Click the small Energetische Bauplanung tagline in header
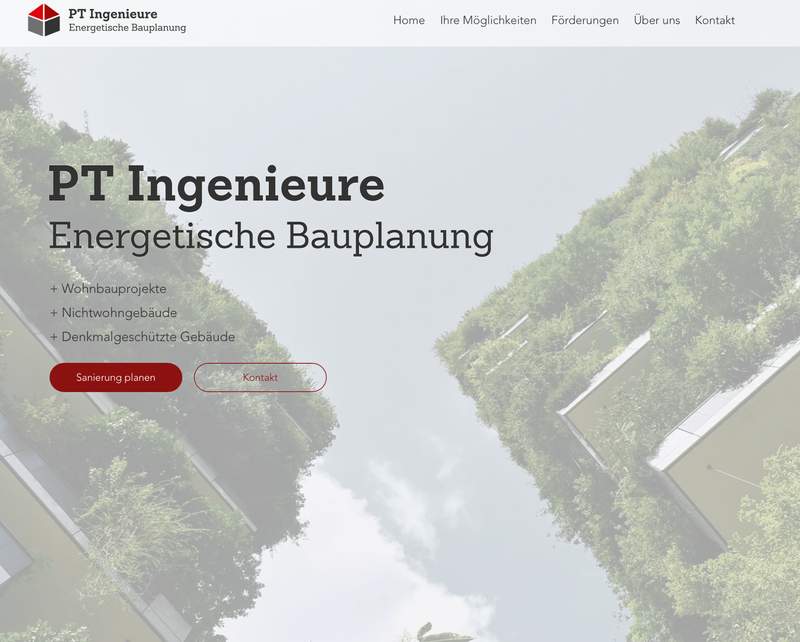The image size is (800, 642). [x=127, y=28]
